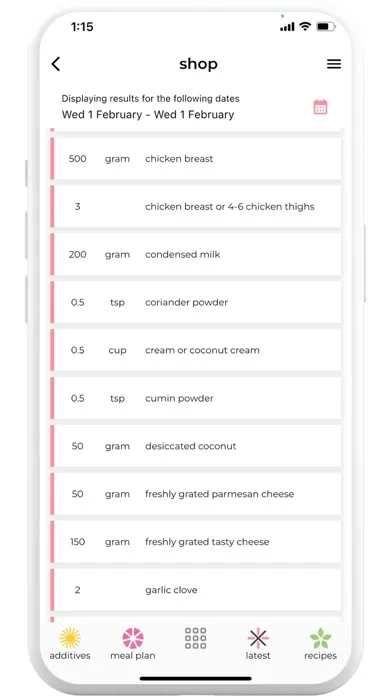Viewport: 392px width, 696px height.
Task: Tap the desiccated coconut entry
Action: tap(195, 446)
